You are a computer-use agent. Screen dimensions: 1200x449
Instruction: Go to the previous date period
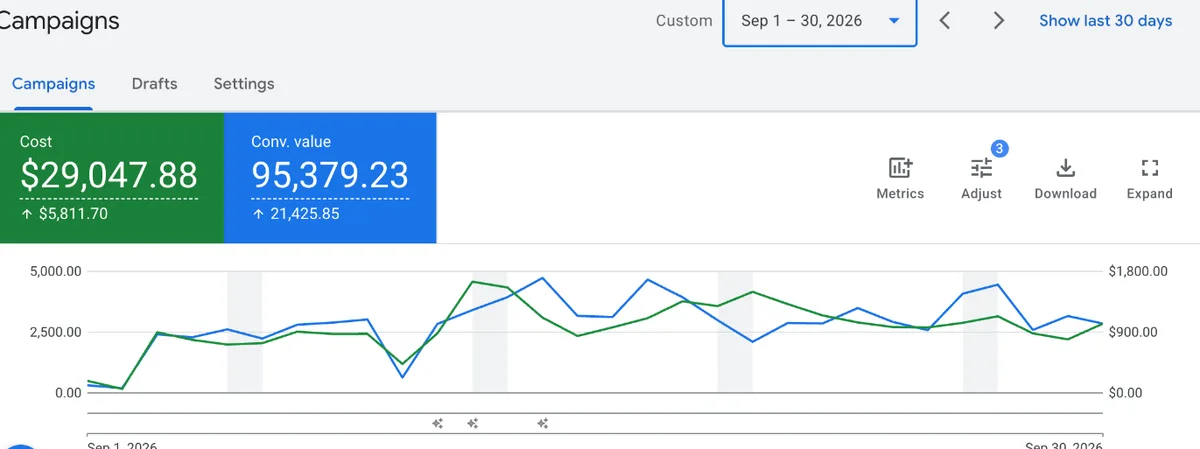[945, 21]
